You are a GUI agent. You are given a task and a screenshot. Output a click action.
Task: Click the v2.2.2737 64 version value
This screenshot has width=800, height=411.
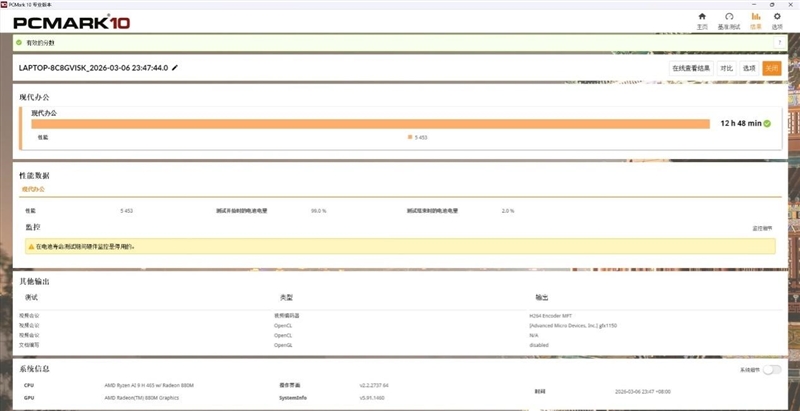pos(373,385)
